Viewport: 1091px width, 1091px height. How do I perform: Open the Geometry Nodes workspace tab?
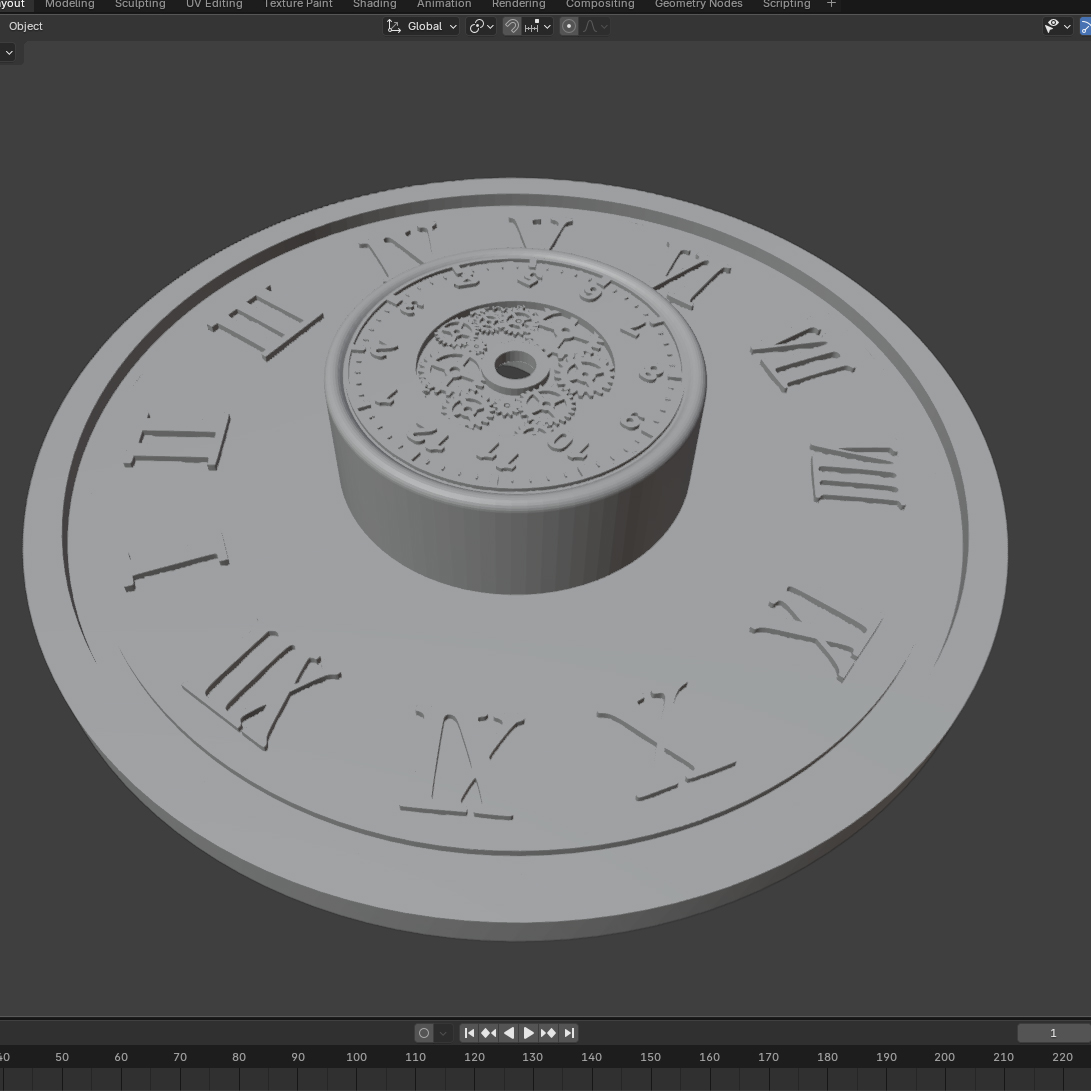tap(699, 4)
